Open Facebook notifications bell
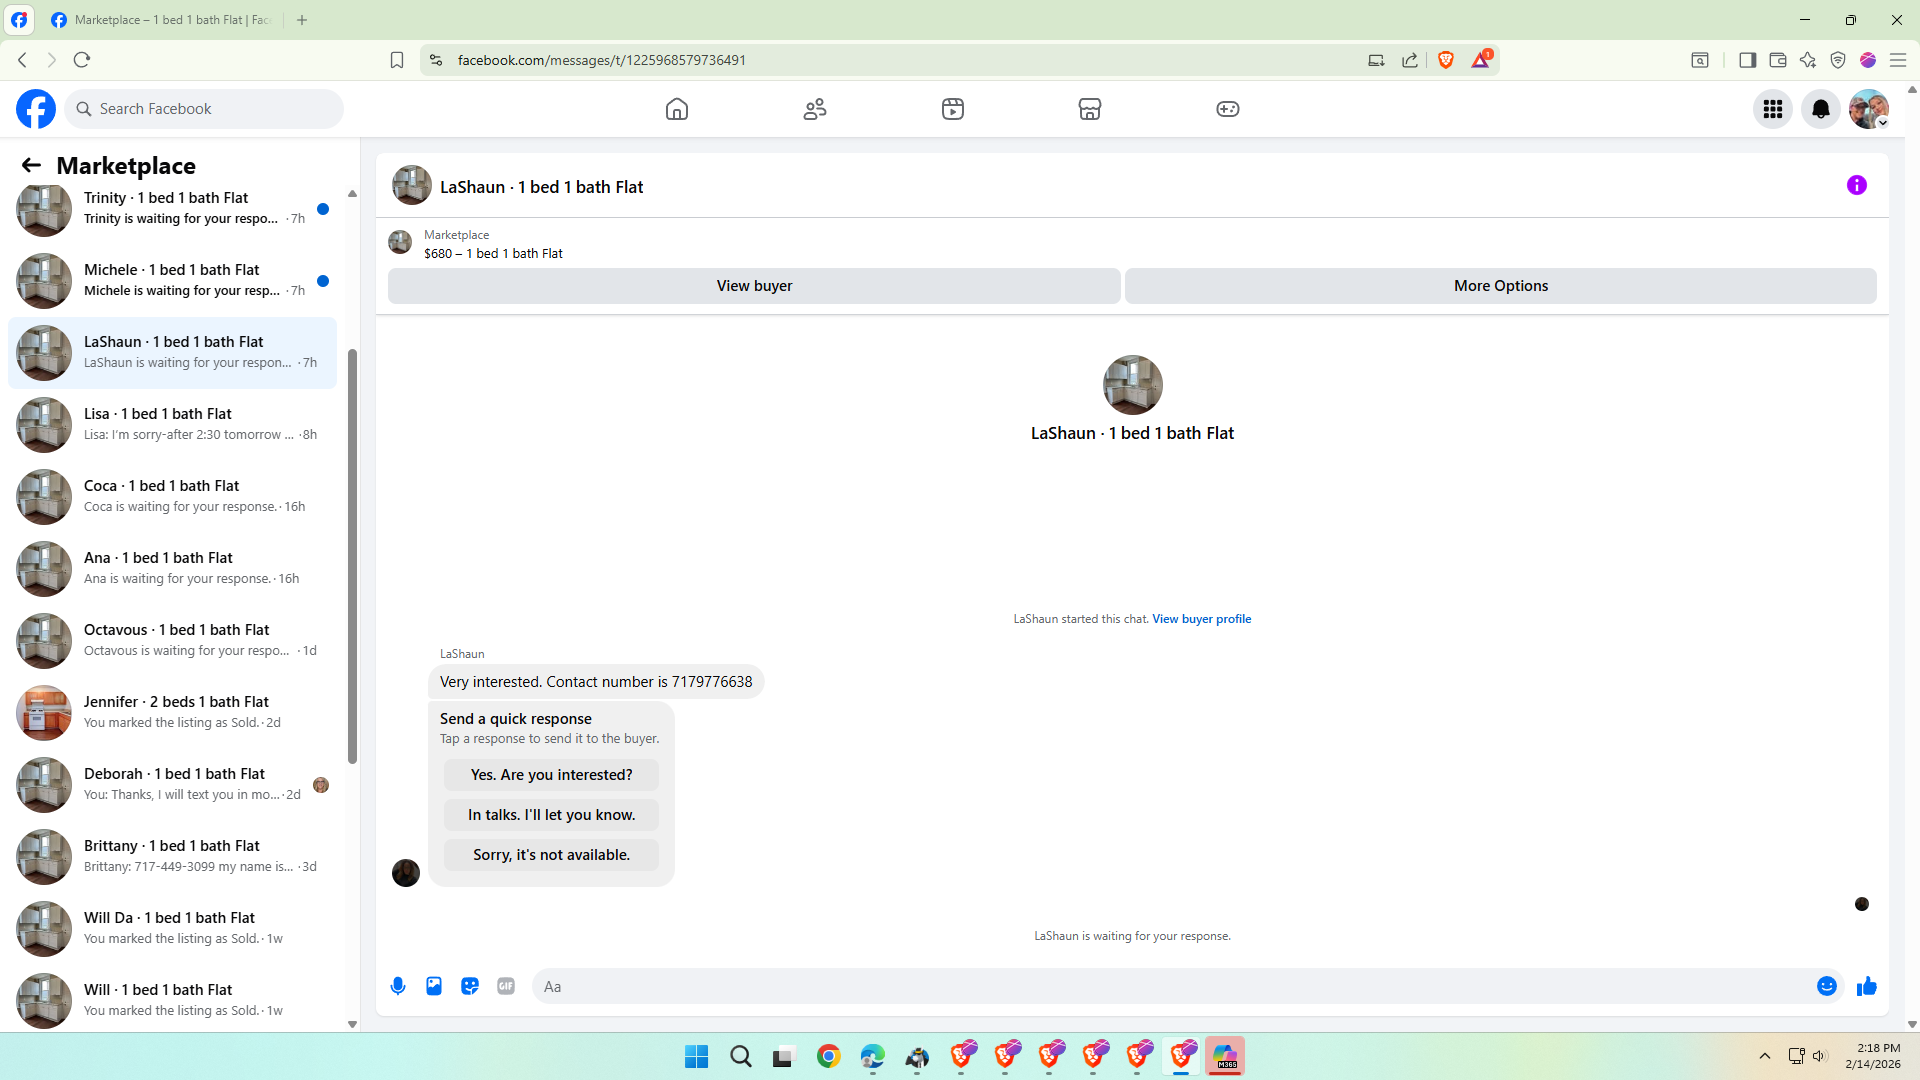 (1821, 109)
